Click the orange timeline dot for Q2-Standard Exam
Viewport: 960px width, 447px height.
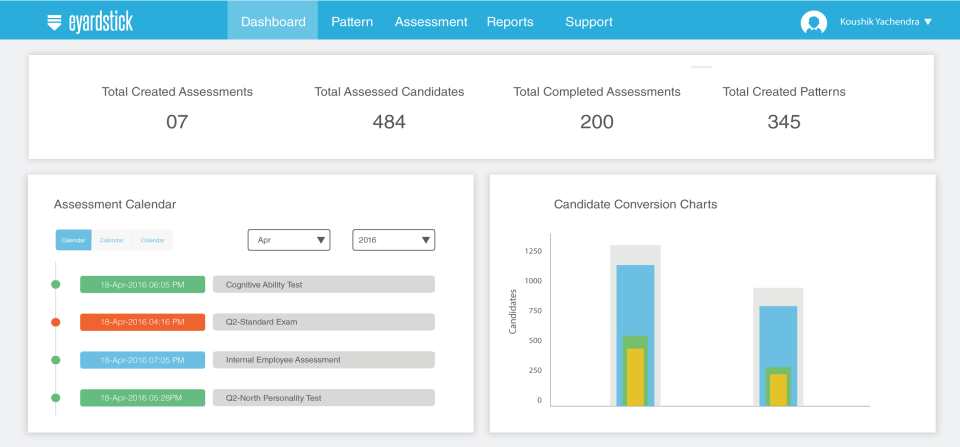(x=56, y=322)
